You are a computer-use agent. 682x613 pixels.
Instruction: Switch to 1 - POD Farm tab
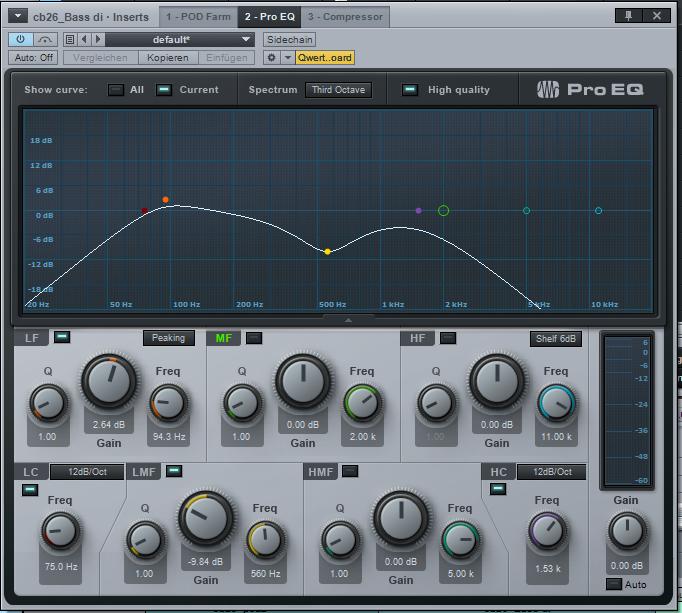[x=198, y=17]
